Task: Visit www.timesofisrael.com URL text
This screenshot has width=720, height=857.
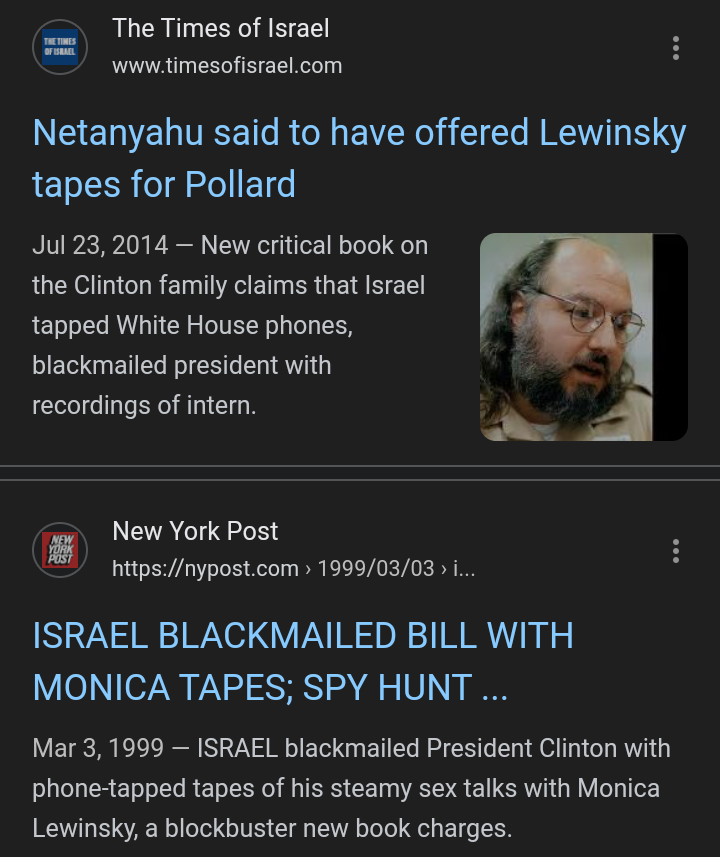Action: (x=227, y=66)
